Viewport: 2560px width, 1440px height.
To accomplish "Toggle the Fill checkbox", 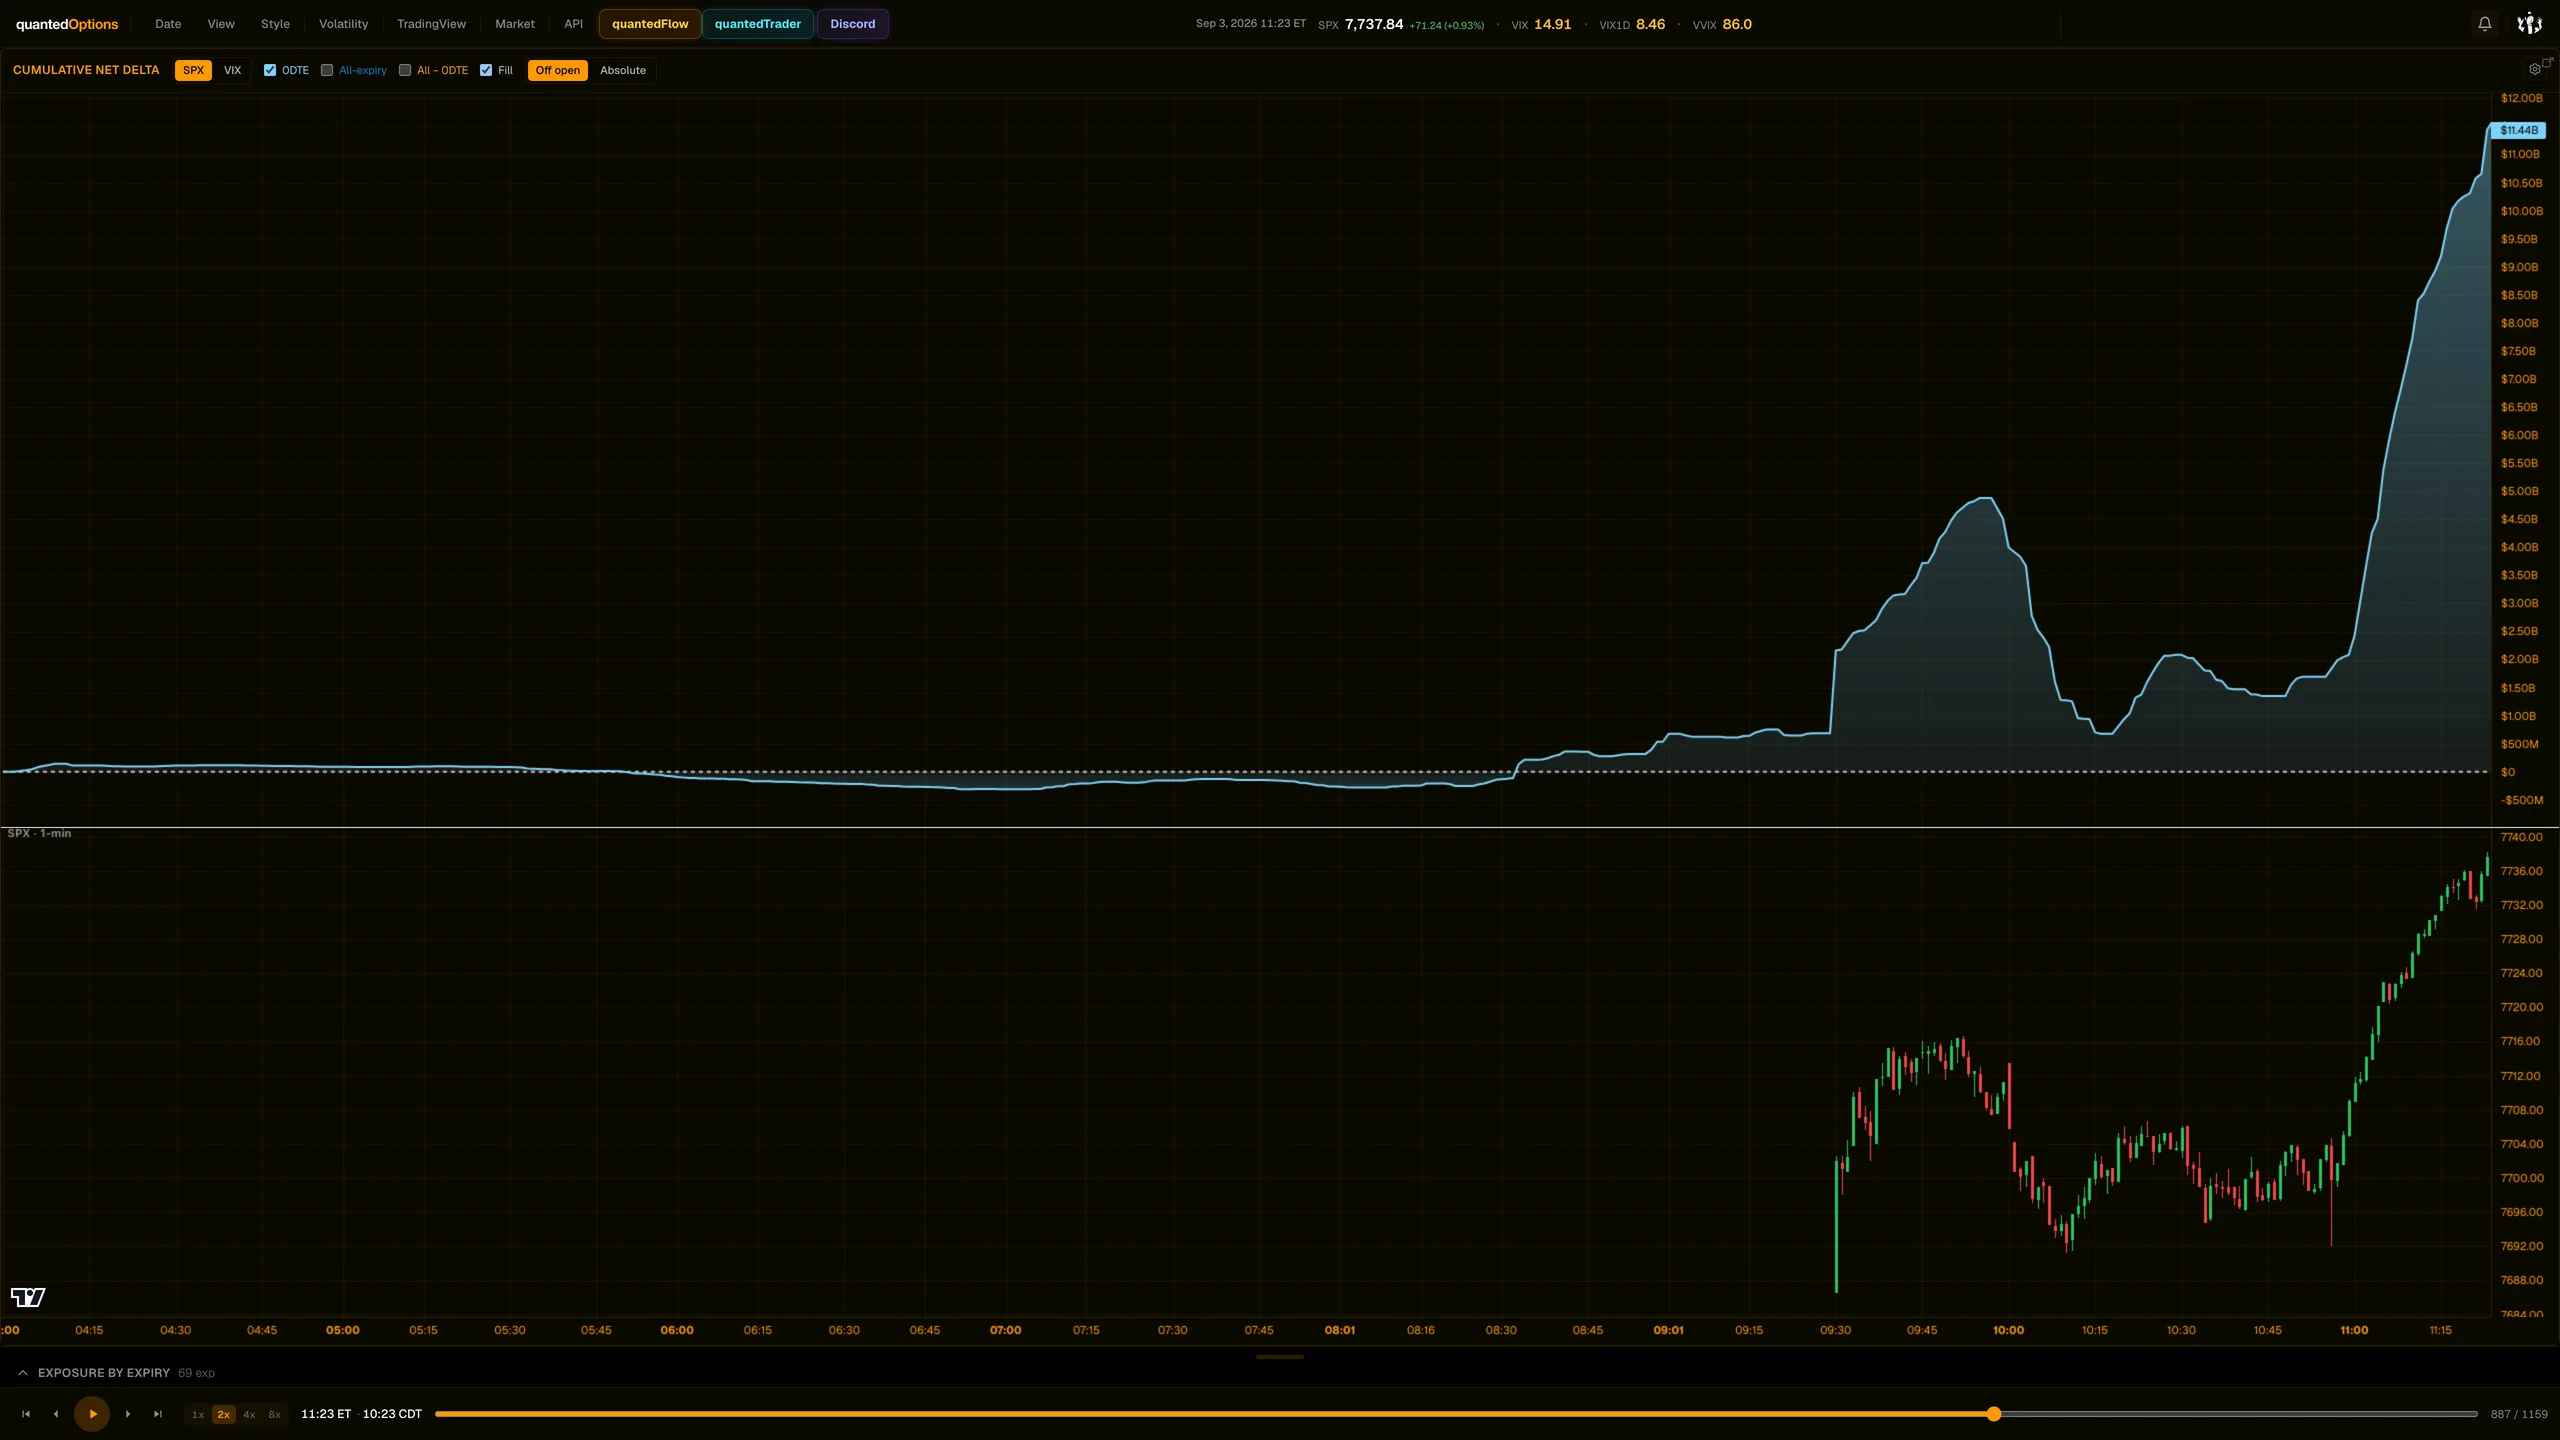I will click(486, 70).
